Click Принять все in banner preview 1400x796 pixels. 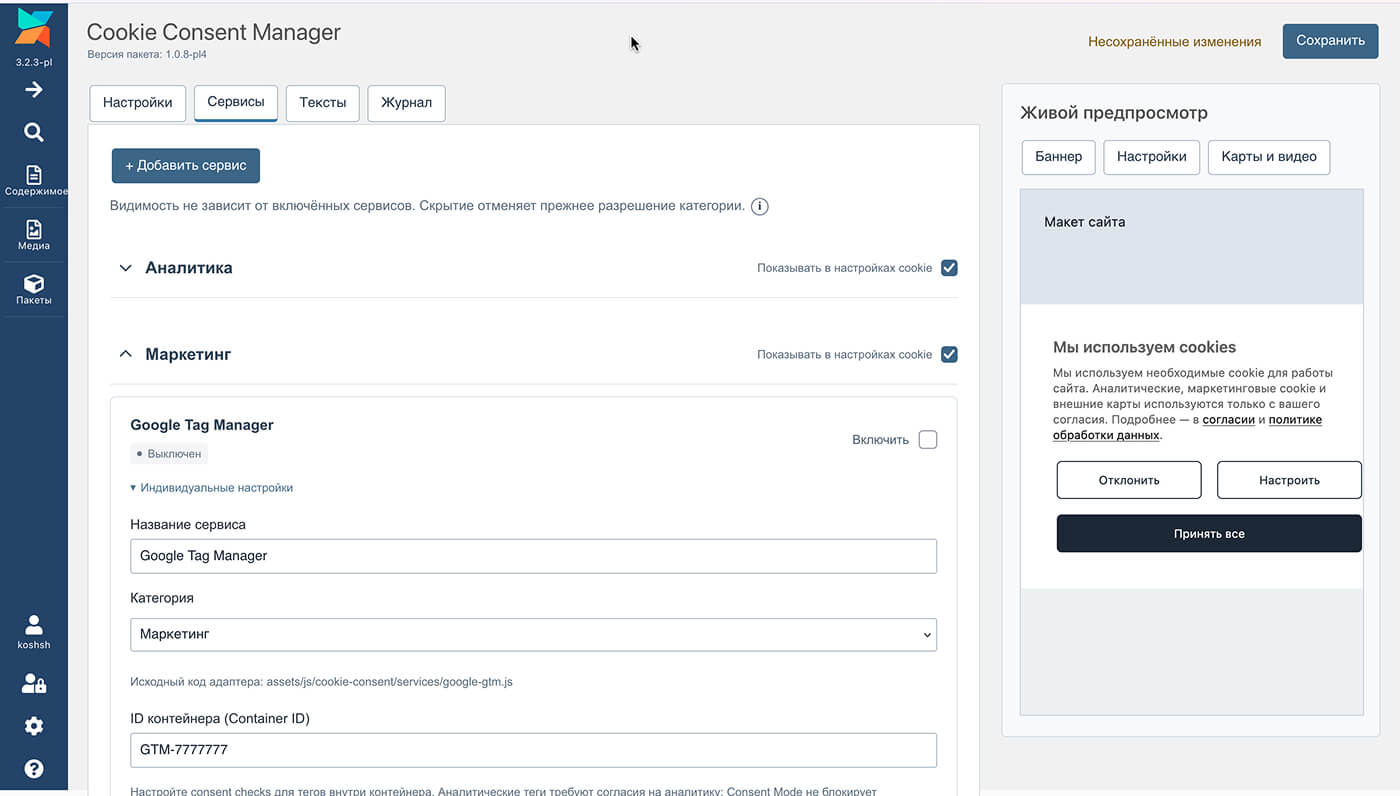click(1209, 534)
